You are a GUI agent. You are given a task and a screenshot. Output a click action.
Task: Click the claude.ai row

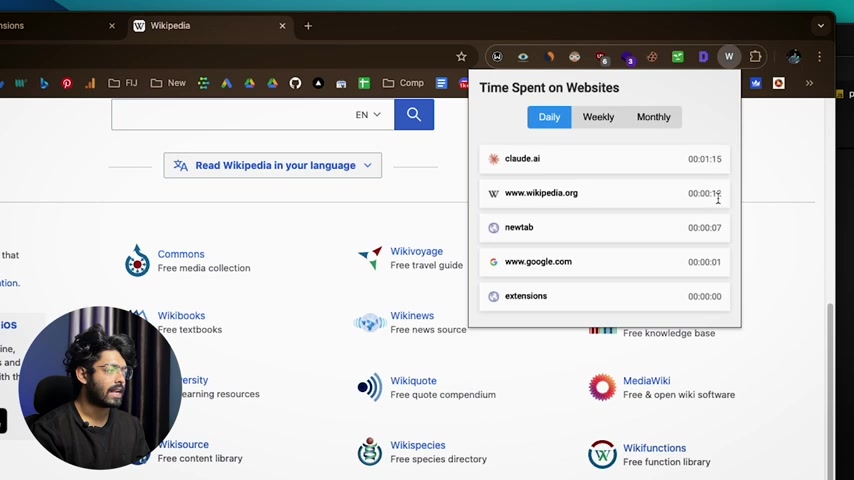tap(605, 159)
